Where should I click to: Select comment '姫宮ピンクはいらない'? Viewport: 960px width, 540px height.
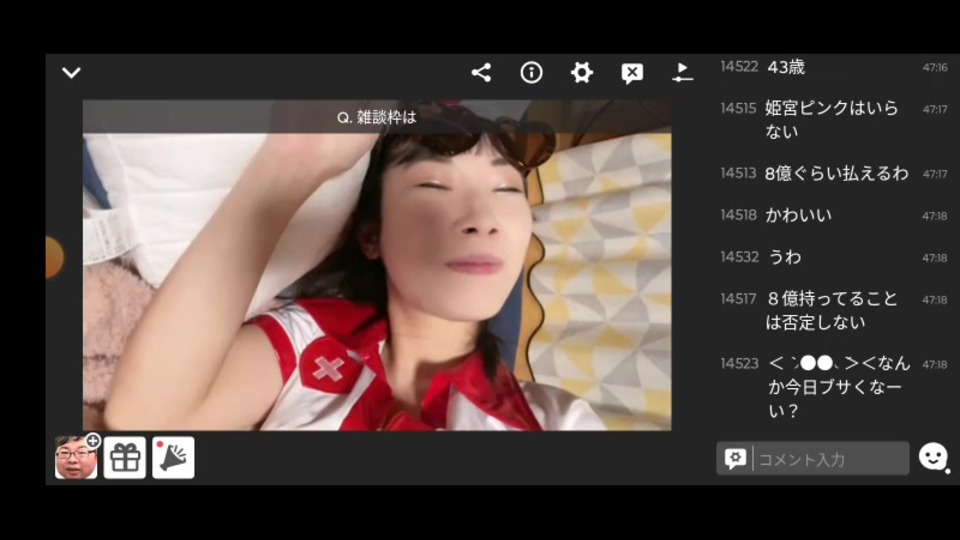tap(831, 119)
